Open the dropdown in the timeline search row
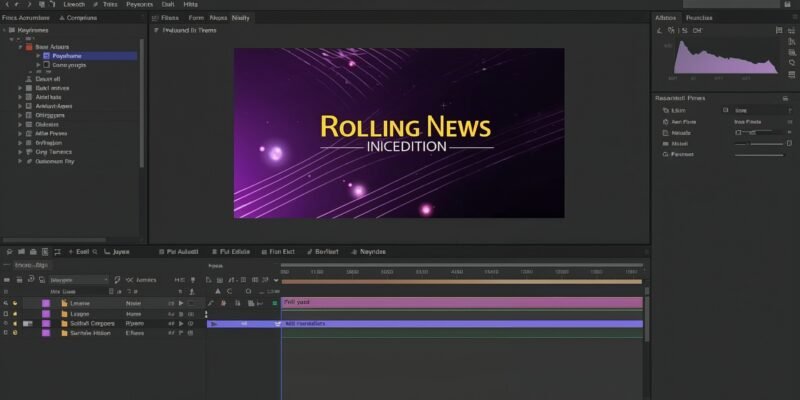Viewport: 800px width, 400px height. [x=105, y=280]
